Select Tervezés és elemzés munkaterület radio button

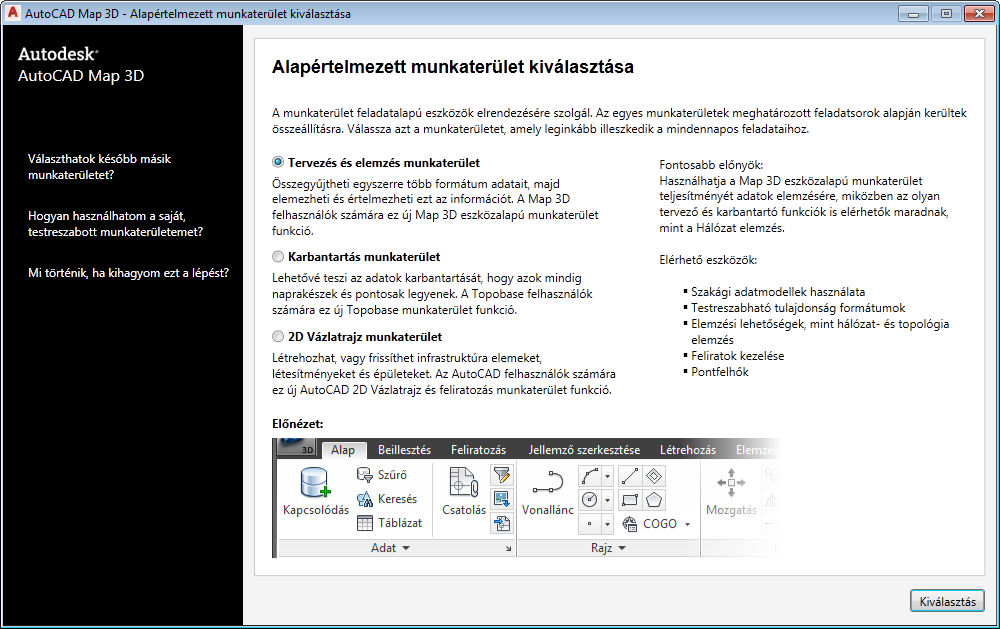(x=278, y=163)
